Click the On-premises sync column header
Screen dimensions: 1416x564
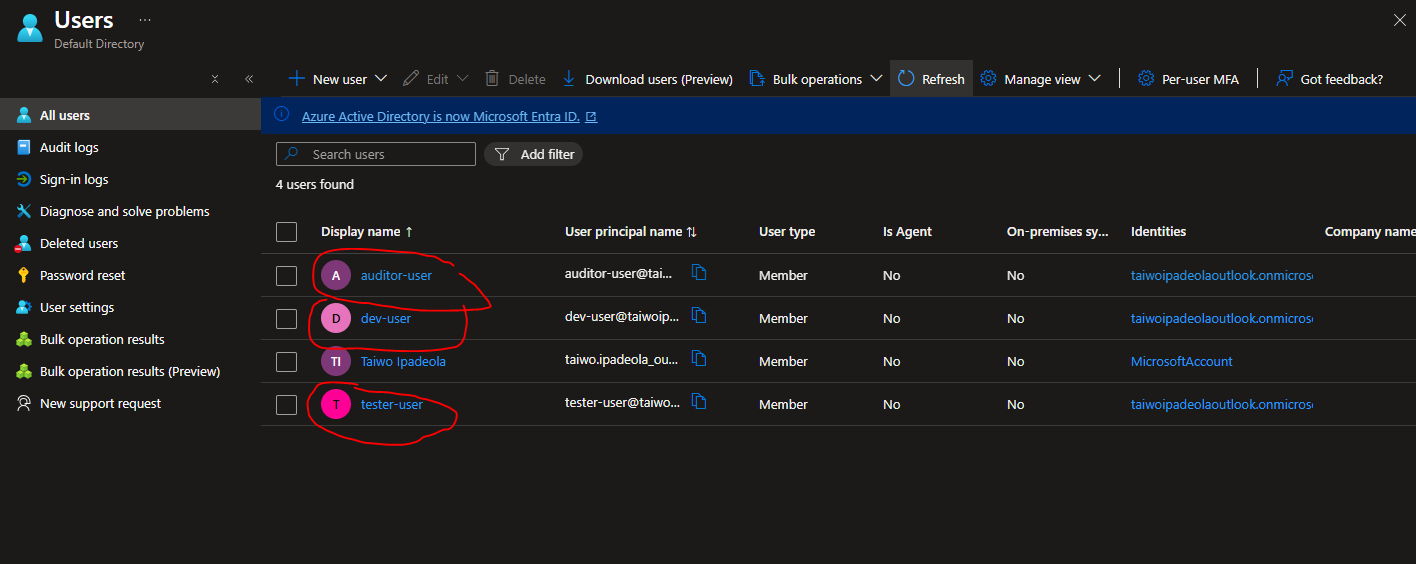1058,231
